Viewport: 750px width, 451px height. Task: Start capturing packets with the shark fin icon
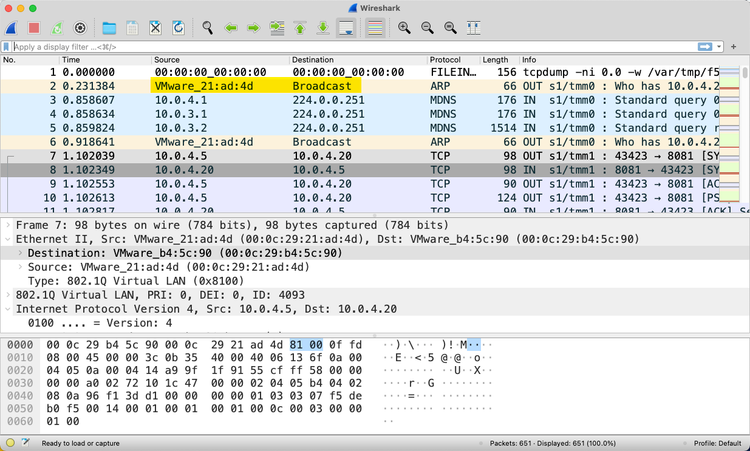[11, 28]
